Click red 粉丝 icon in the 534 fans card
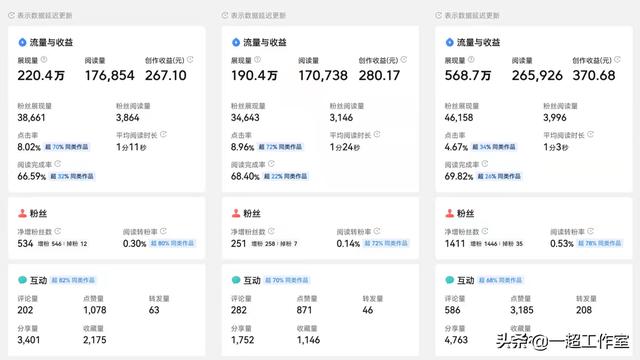The image size is (640, 360). [22, 213]
